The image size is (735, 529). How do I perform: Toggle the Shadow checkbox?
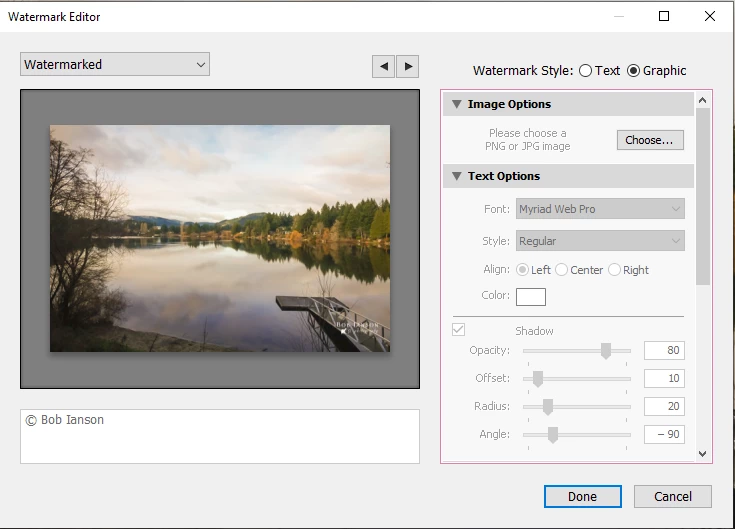[458, 329]
